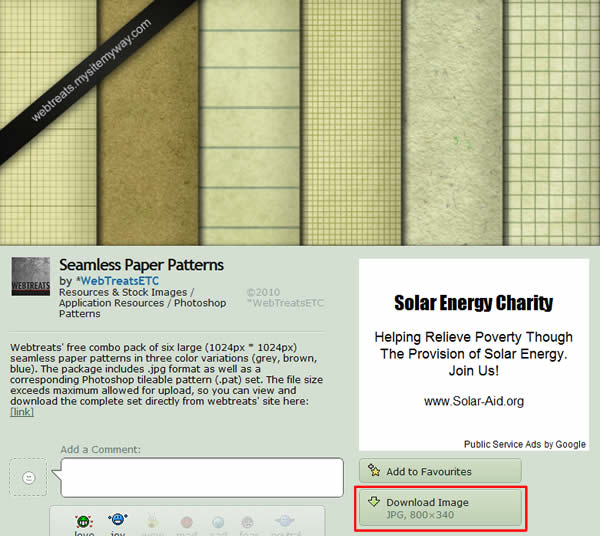Open WebTreatsETC author profile link
The width and height of the screenshot is (600, 536).
[x=117, y=281]
